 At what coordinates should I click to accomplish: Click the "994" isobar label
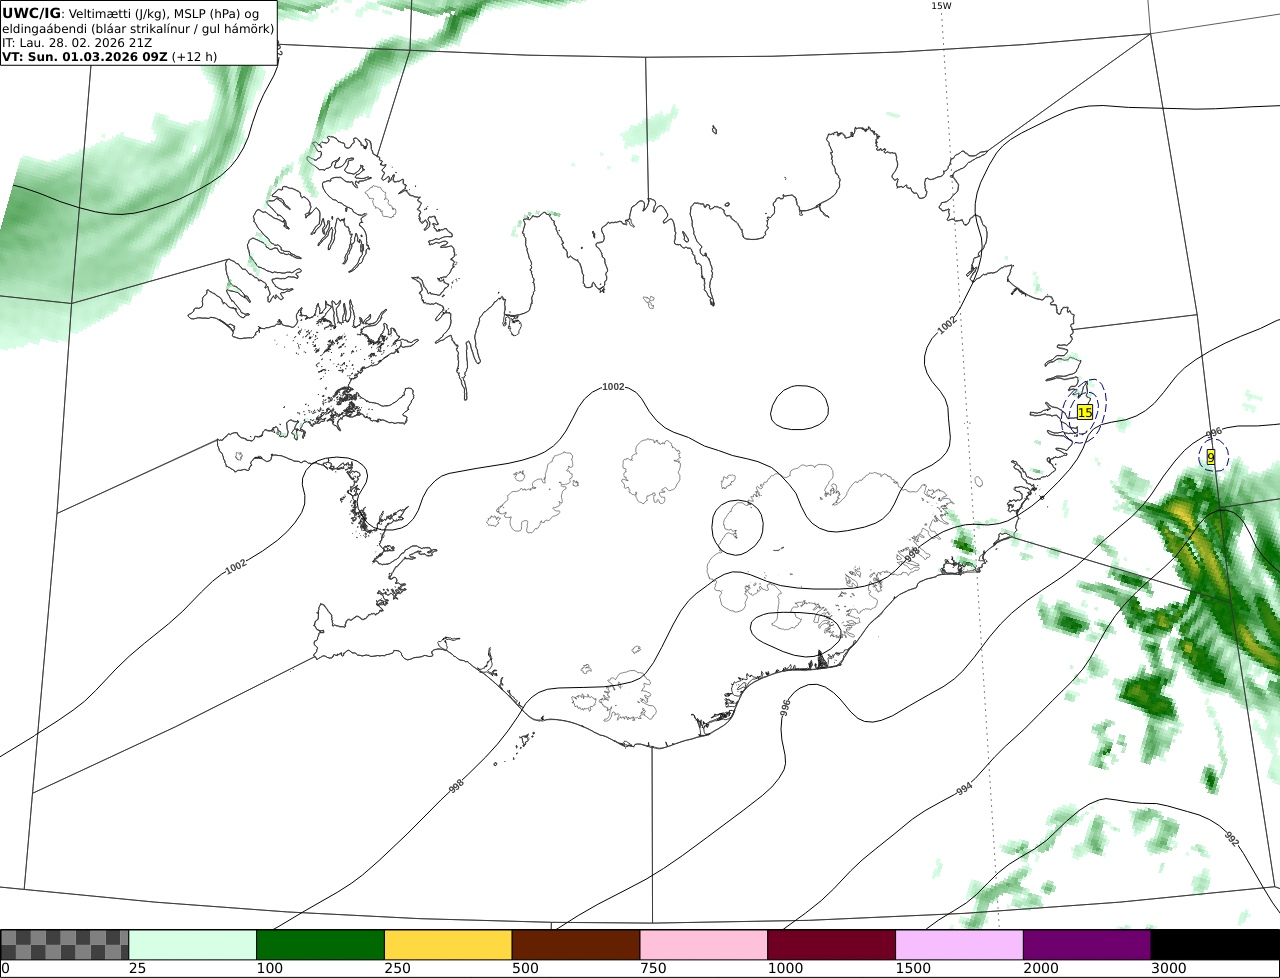pos(964,788)
